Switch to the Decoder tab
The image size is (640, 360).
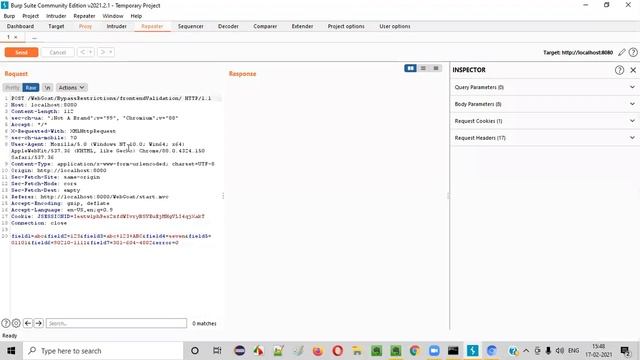coord(228,26)
